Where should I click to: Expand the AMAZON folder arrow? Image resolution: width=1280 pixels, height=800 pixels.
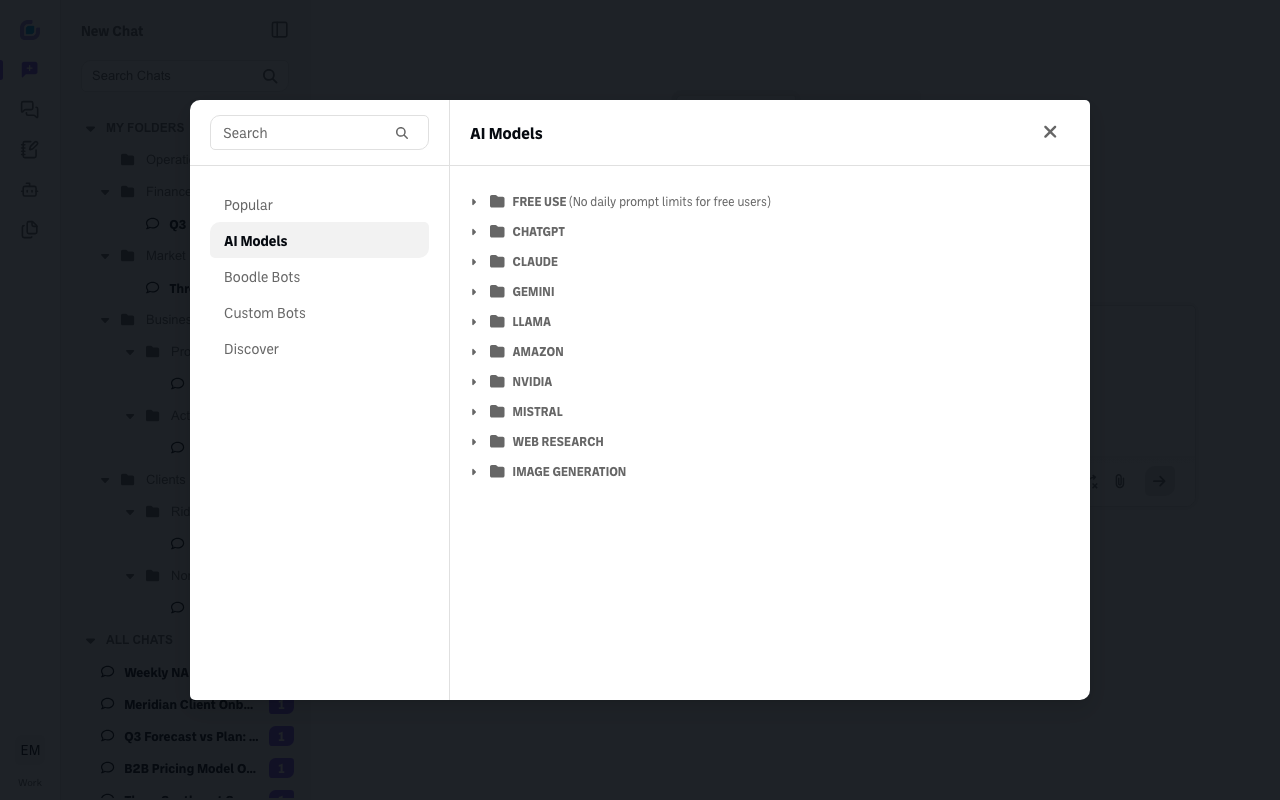(474, 352)
